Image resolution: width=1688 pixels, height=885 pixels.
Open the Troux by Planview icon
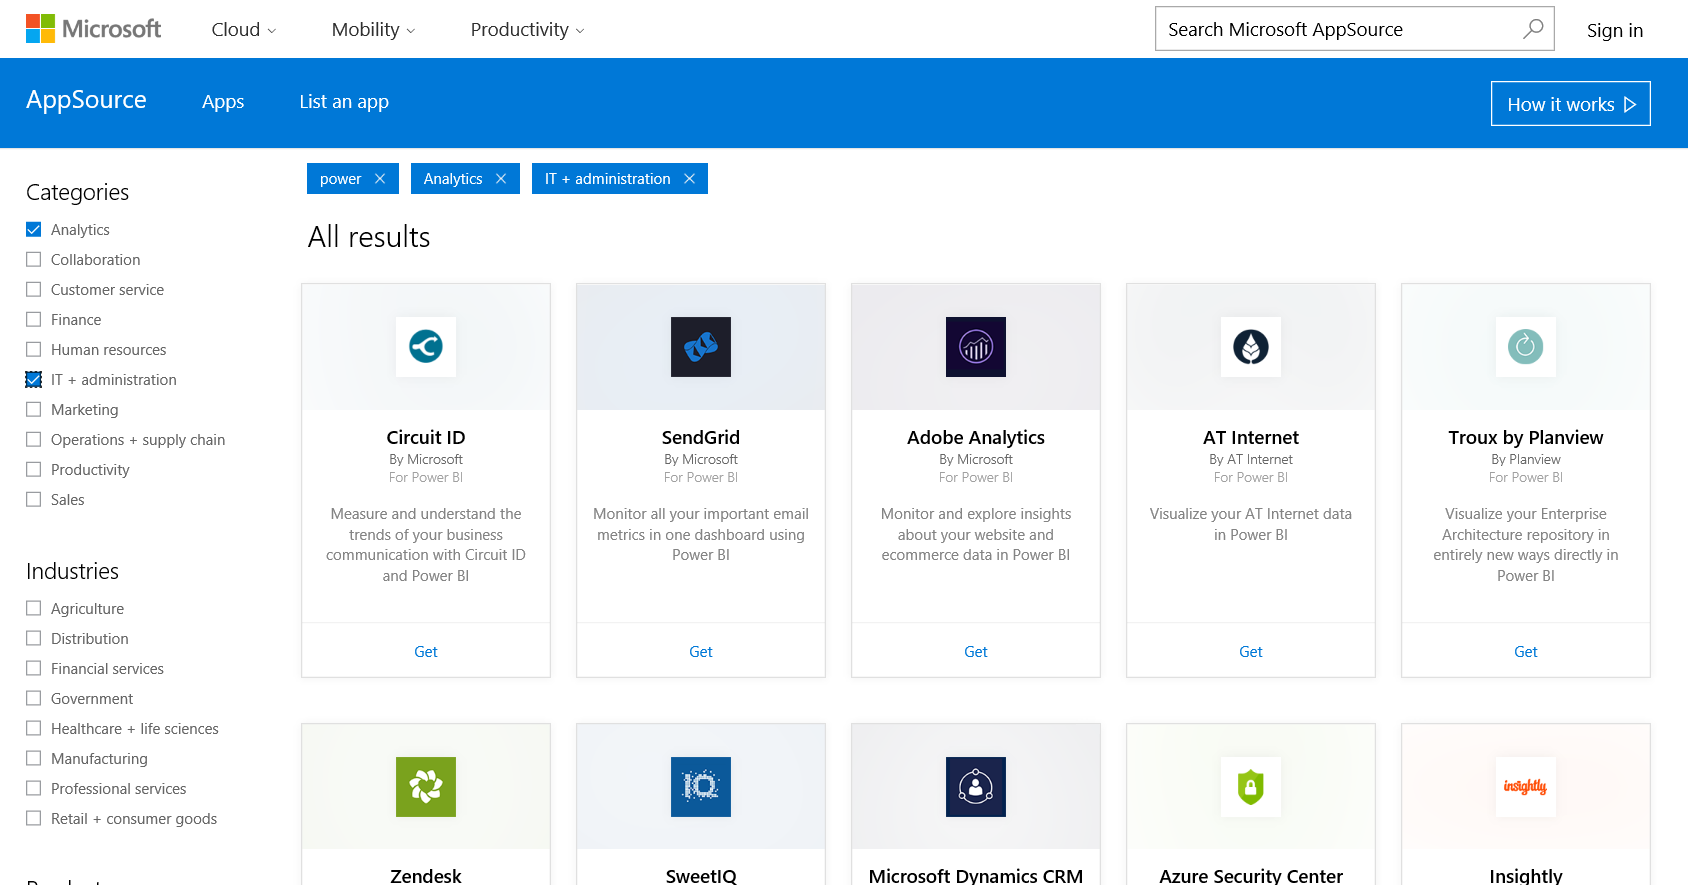1526,347
